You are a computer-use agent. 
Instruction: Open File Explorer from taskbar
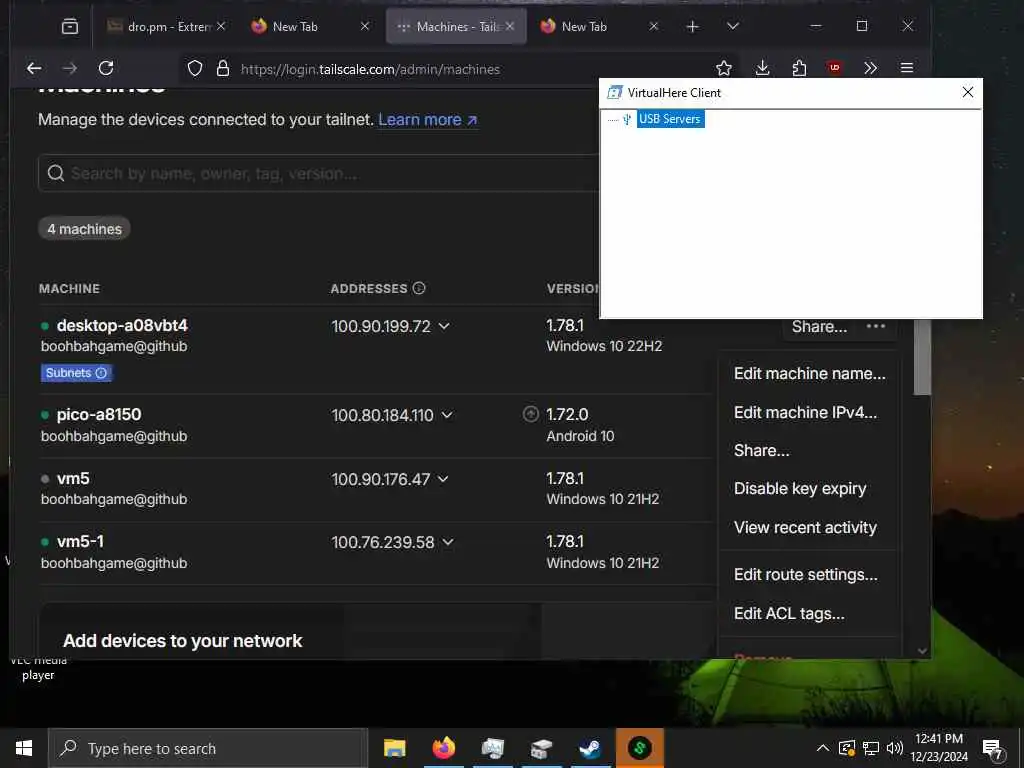pos(394,748)
